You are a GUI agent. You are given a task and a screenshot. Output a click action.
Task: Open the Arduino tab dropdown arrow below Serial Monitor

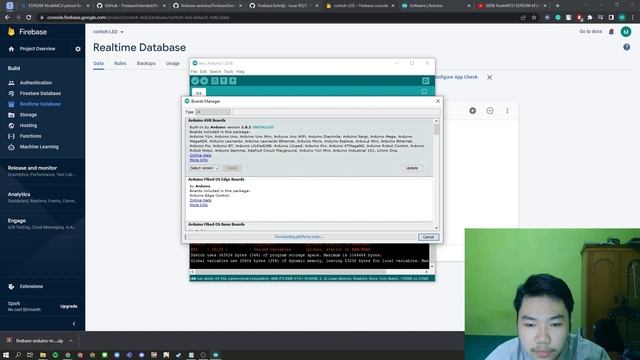[x=424, y=91]
